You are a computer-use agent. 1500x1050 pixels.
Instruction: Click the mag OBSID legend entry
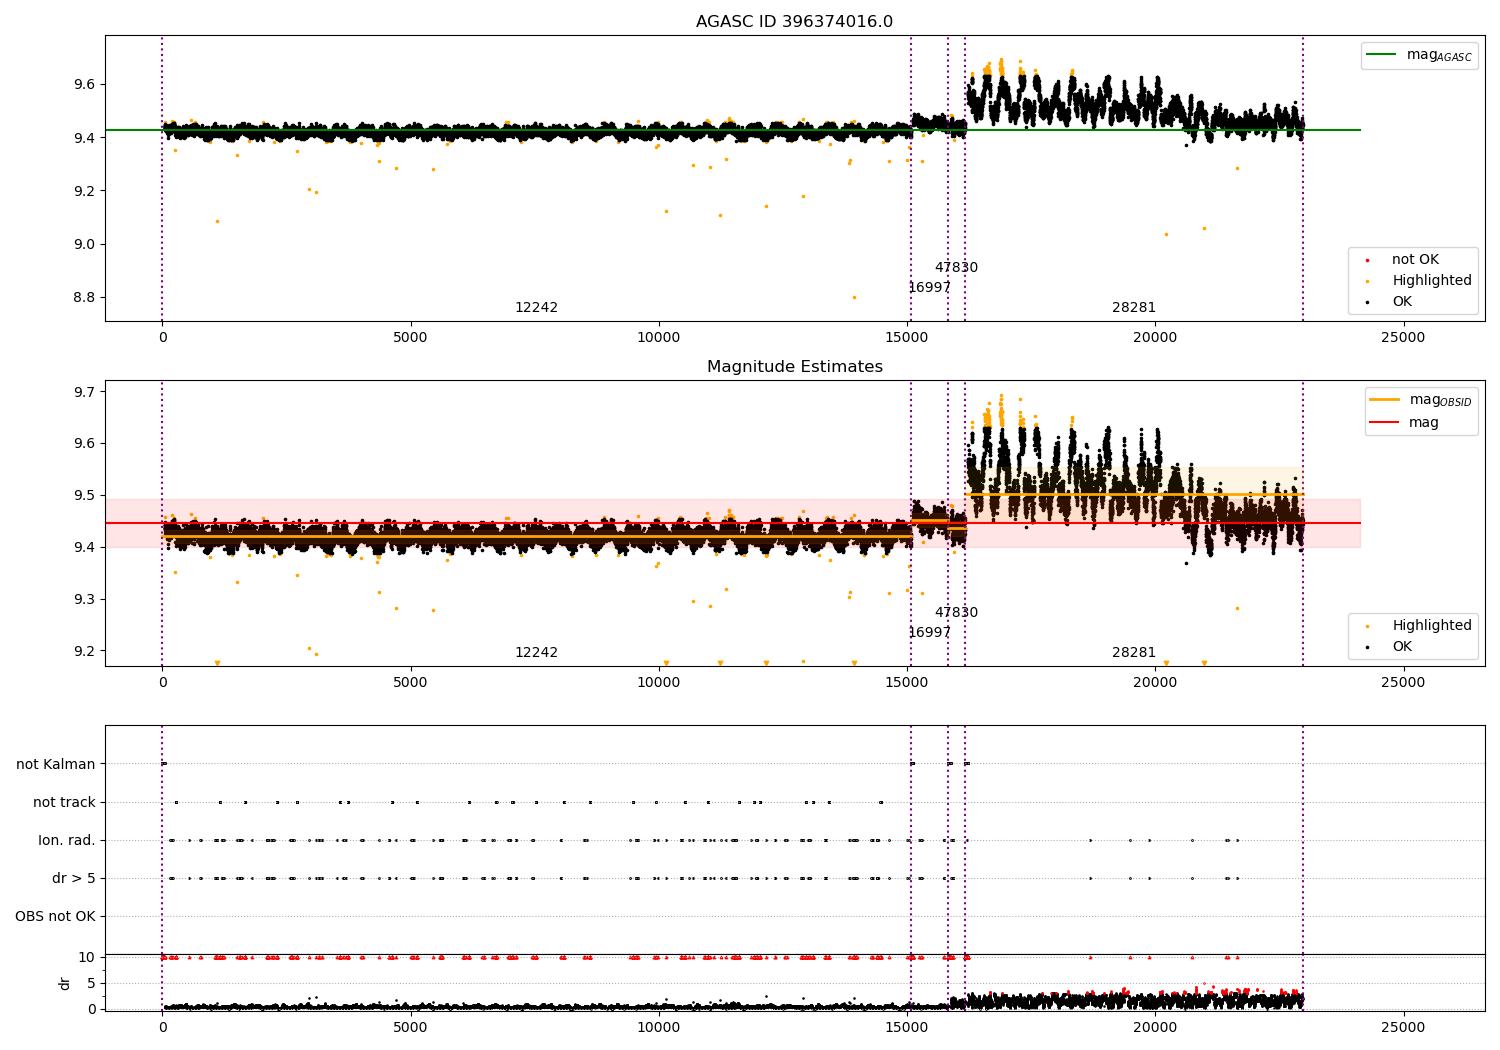point(1421,400)
